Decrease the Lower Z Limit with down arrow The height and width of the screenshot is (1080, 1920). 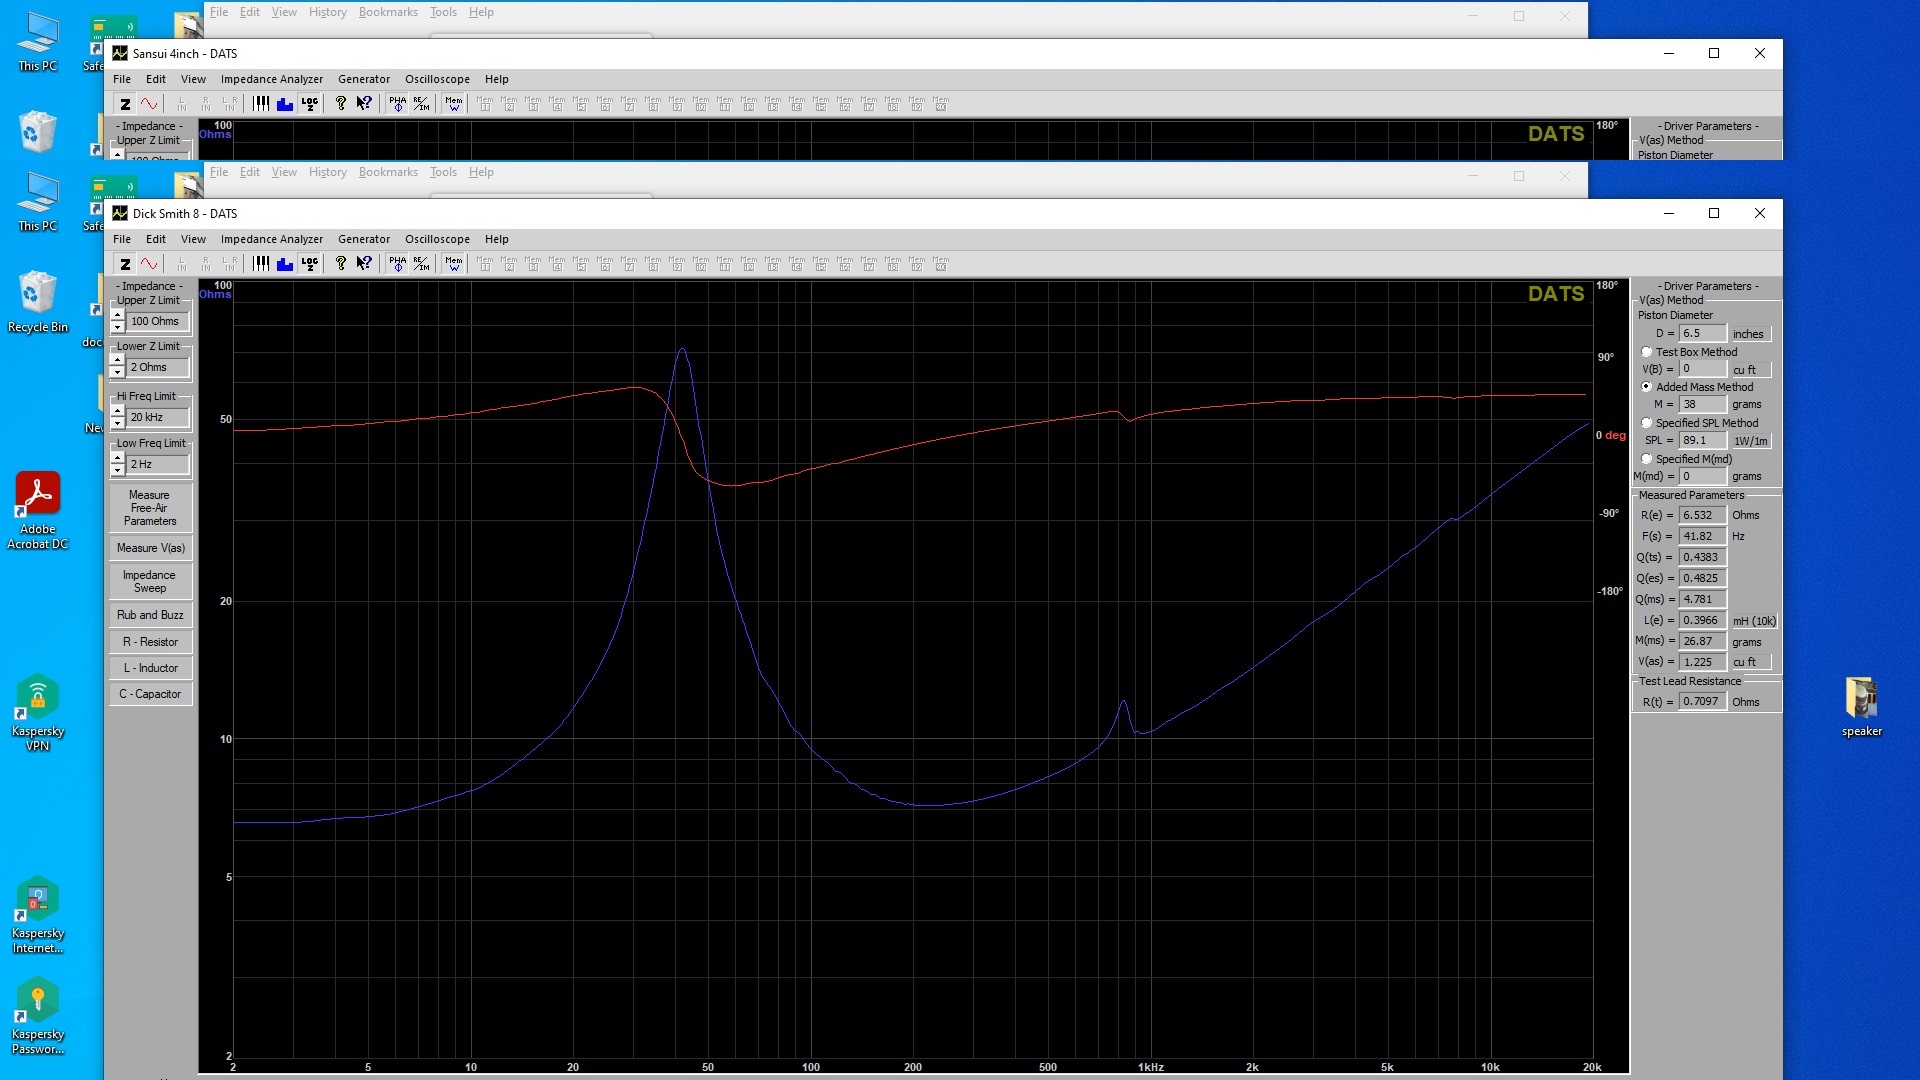coord(118,373)
